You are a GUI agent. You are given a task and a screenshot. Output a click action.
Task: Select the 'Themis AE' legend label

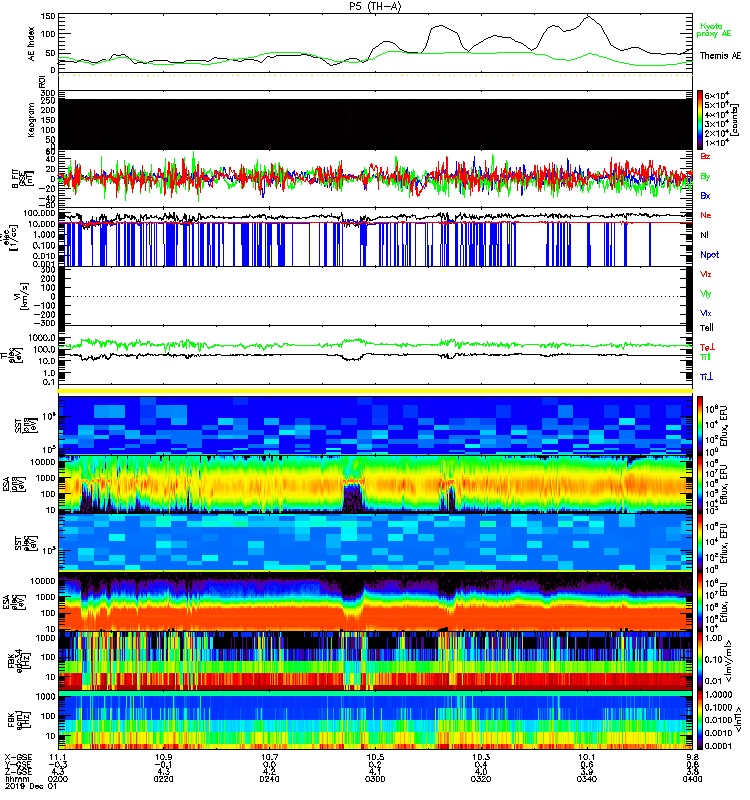tap(720, 56)
